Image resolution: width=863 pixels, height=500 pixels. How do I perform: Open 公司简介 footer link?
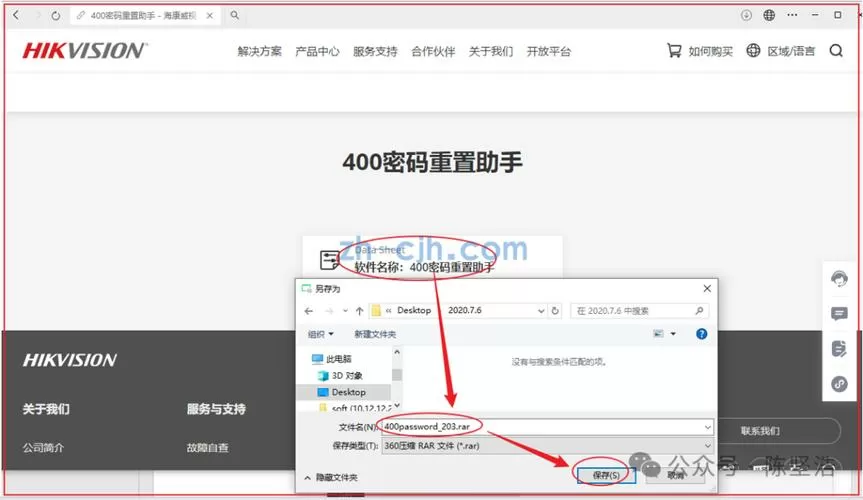click(43, 448)
